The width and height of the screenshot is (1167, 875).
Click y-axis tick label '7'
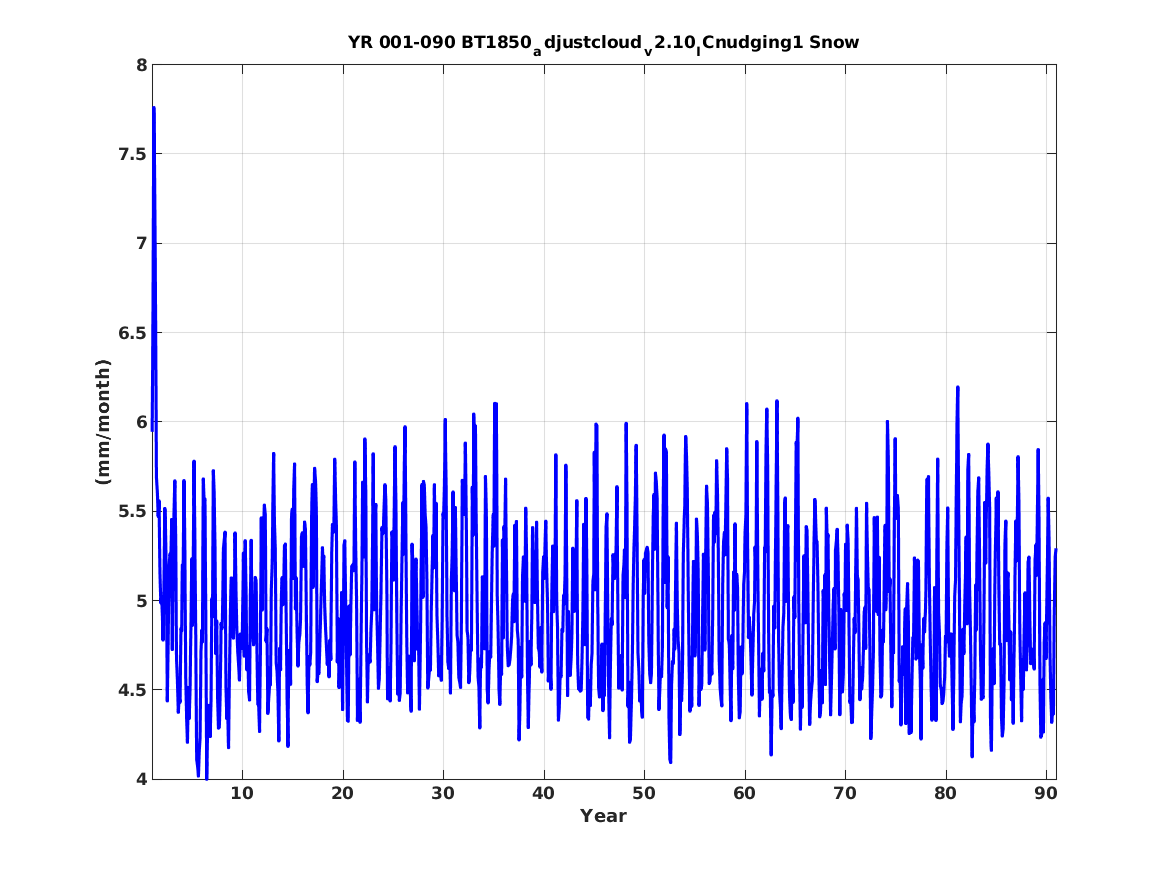coord(141,243)
